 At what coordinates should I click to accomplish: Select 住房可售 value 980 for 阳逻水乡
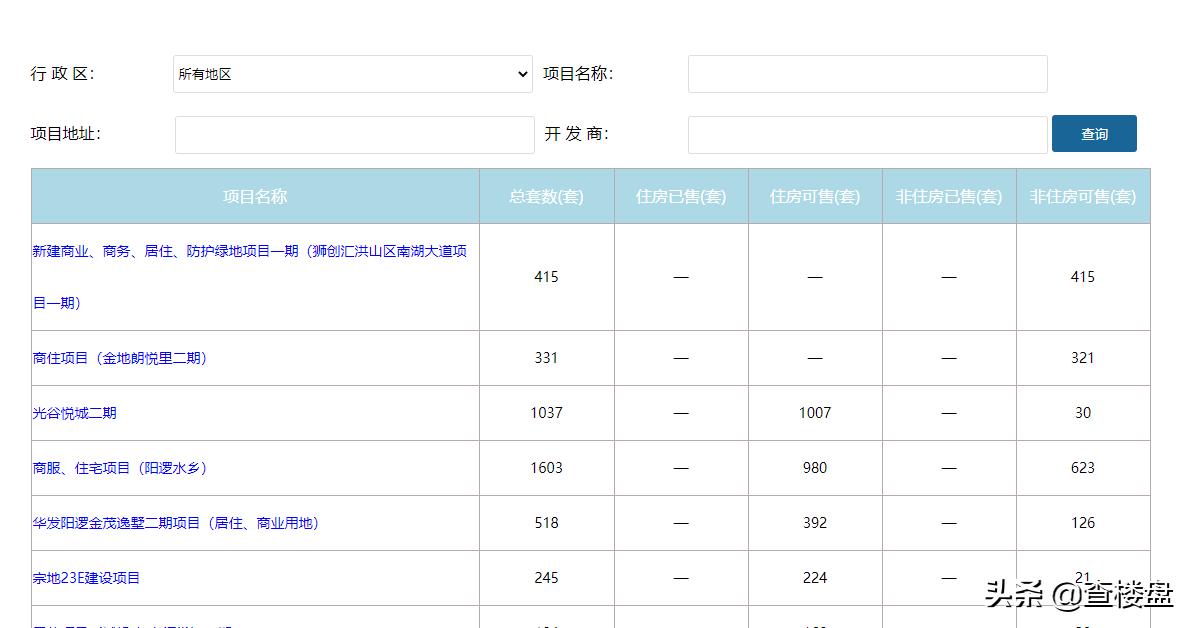pos(815,468)
